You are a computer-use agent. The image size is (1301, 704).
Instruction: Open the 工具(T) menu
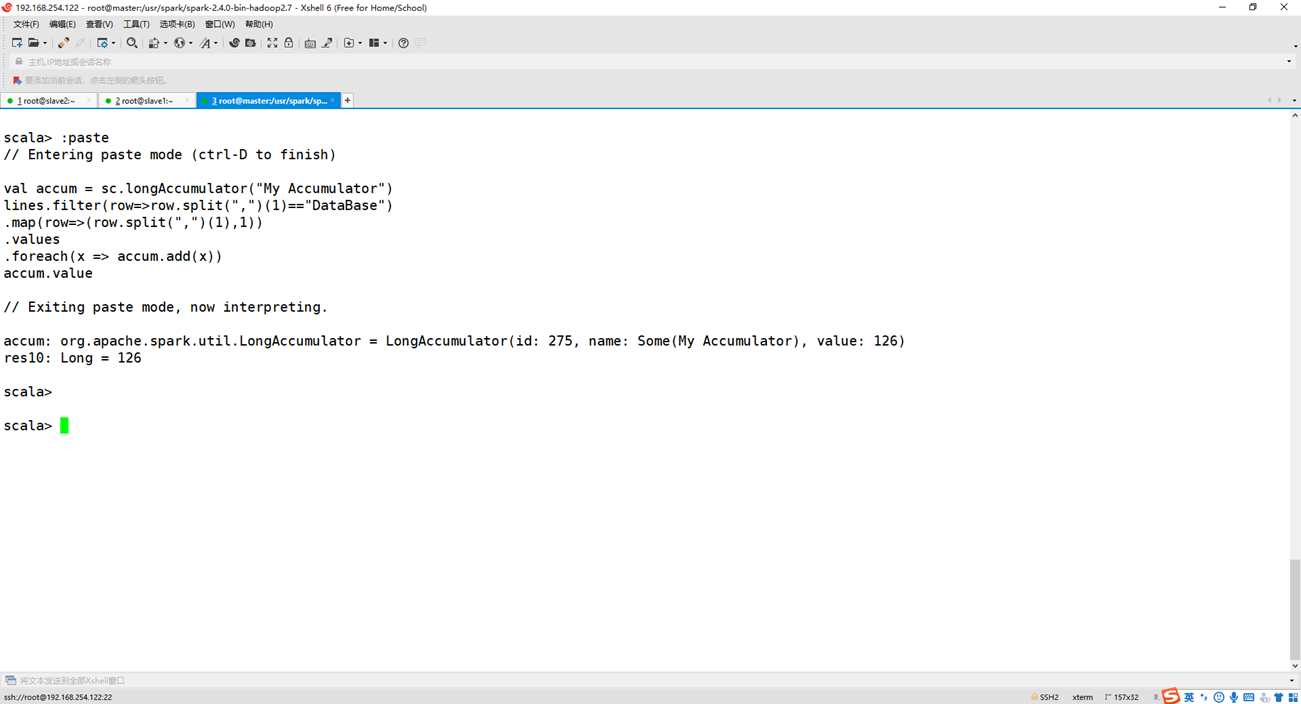coord(136,24)
